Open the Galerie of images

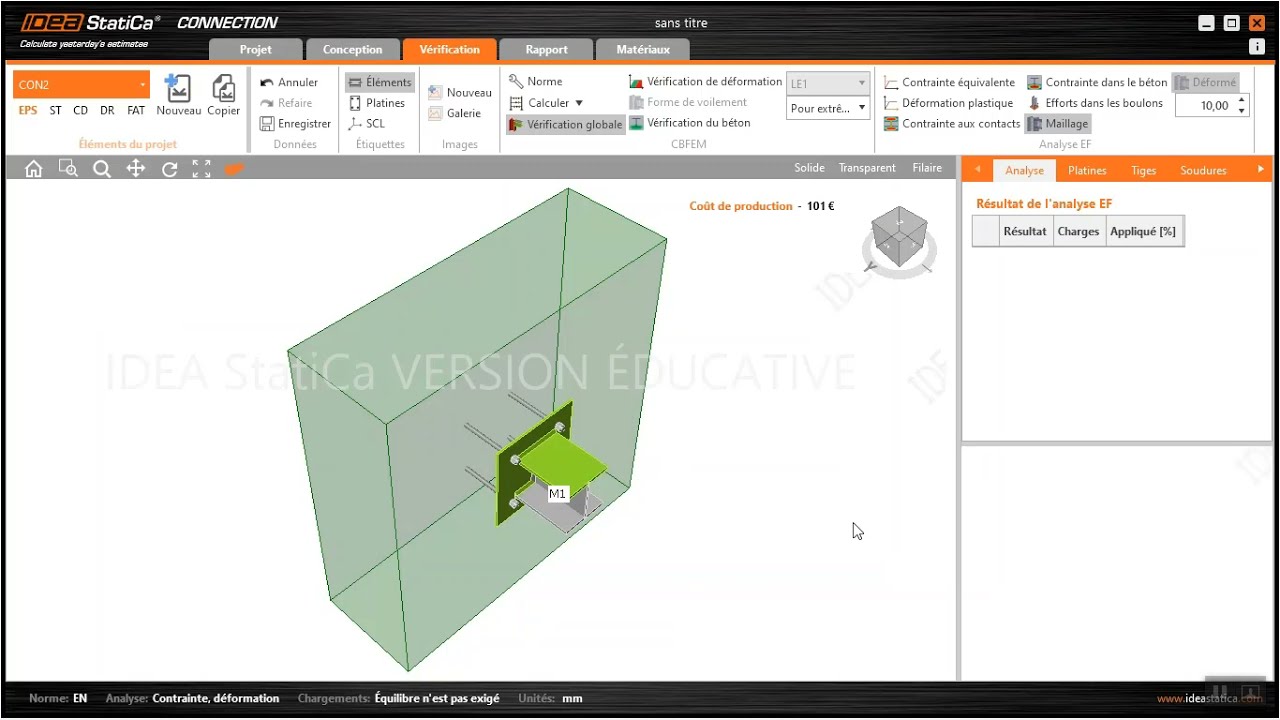454,113
